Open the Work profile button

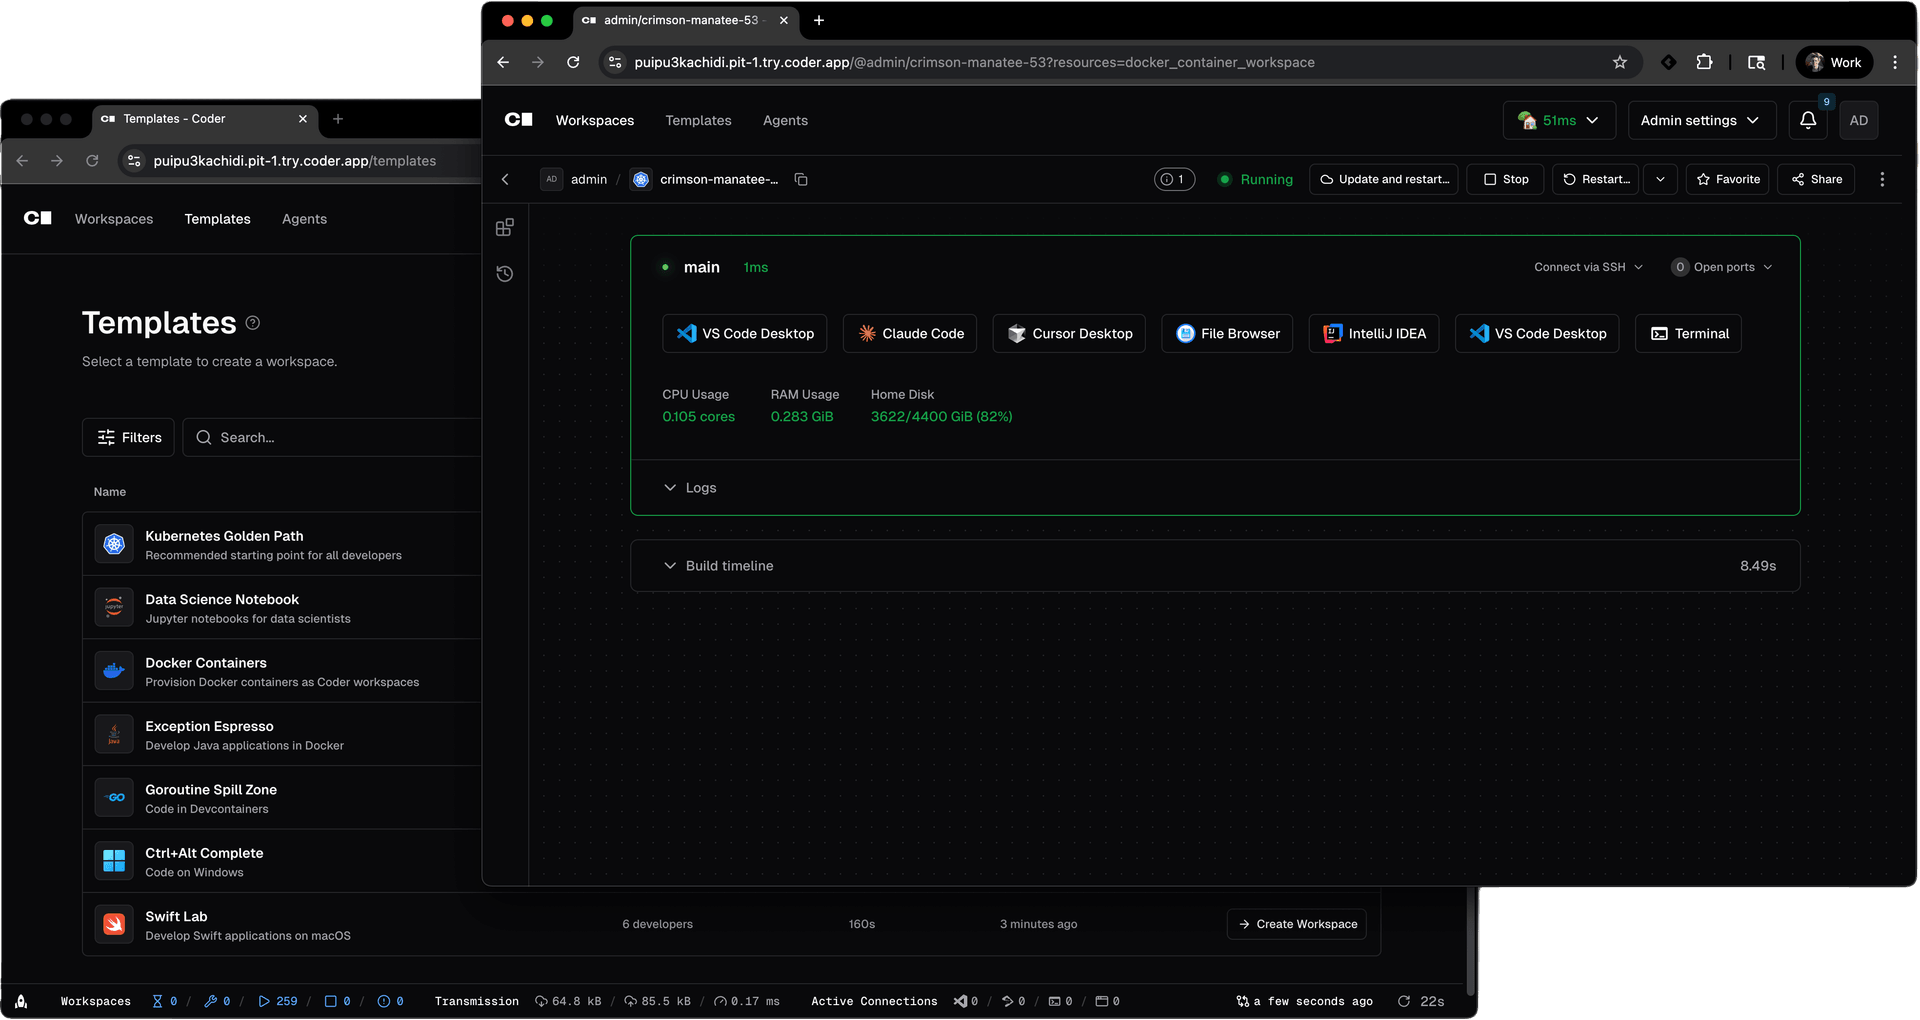(1835, 62)
